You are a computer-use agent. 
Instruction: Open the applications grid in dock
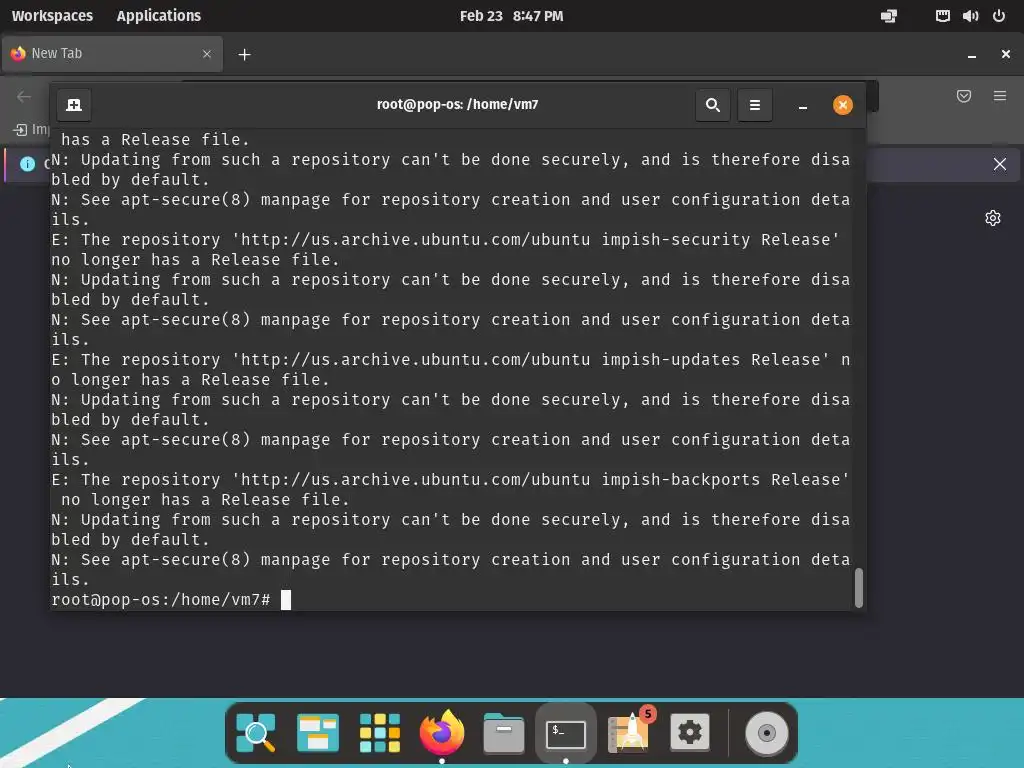coord(379,733)
